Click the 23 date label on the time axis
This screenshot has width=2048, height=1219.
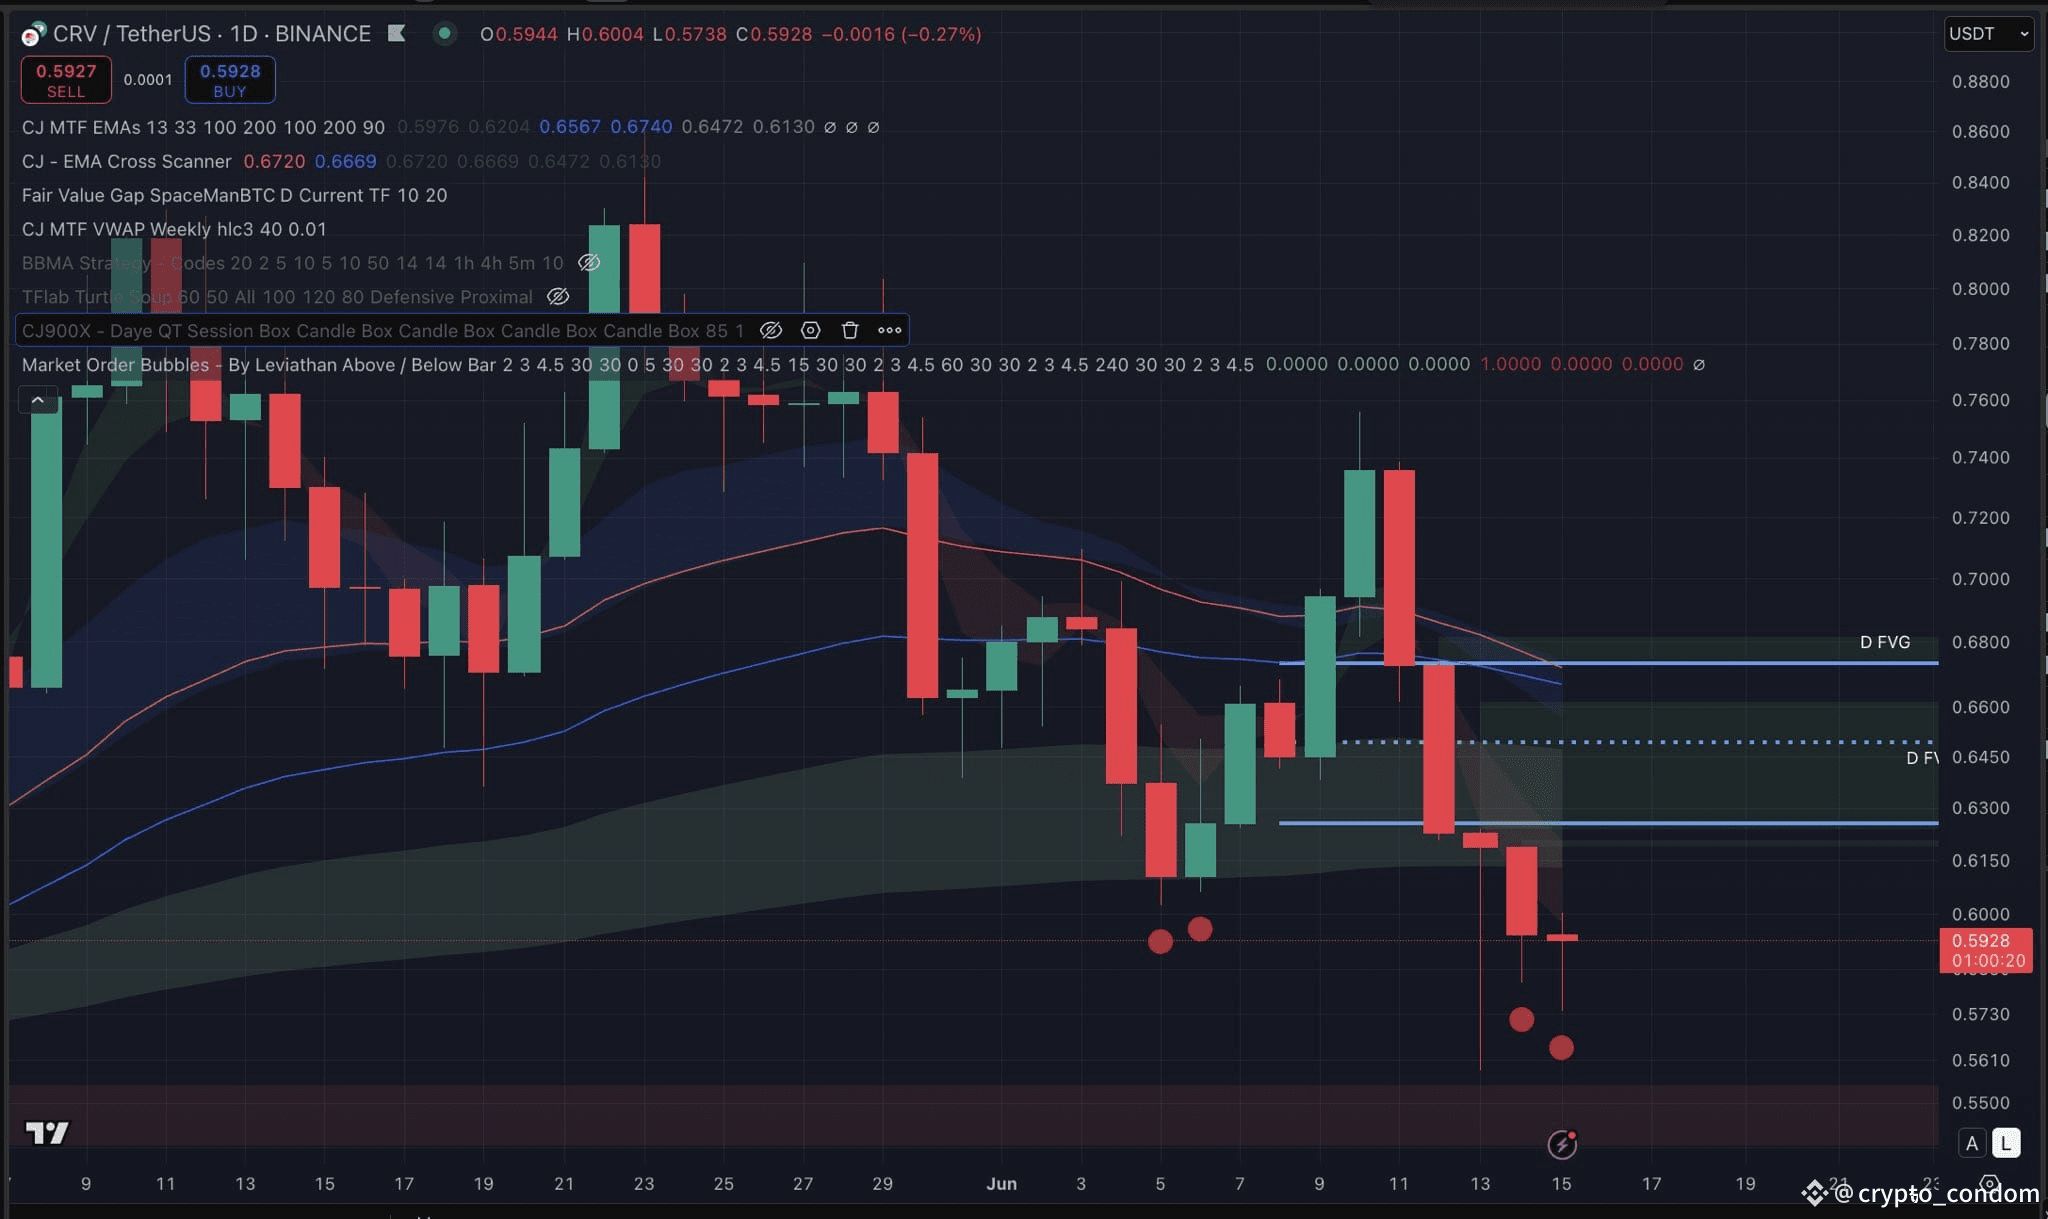[x=644, y=1184]
